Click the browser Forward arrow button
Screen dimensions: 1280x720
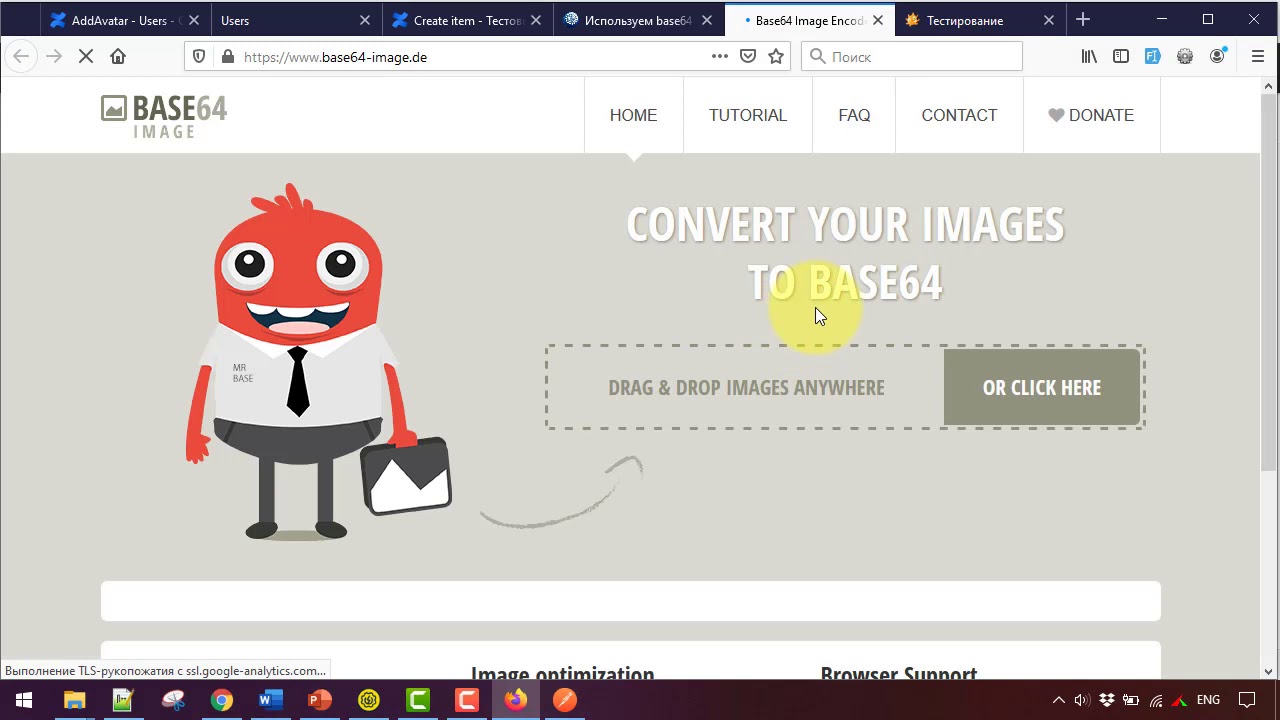pos(54,57)
